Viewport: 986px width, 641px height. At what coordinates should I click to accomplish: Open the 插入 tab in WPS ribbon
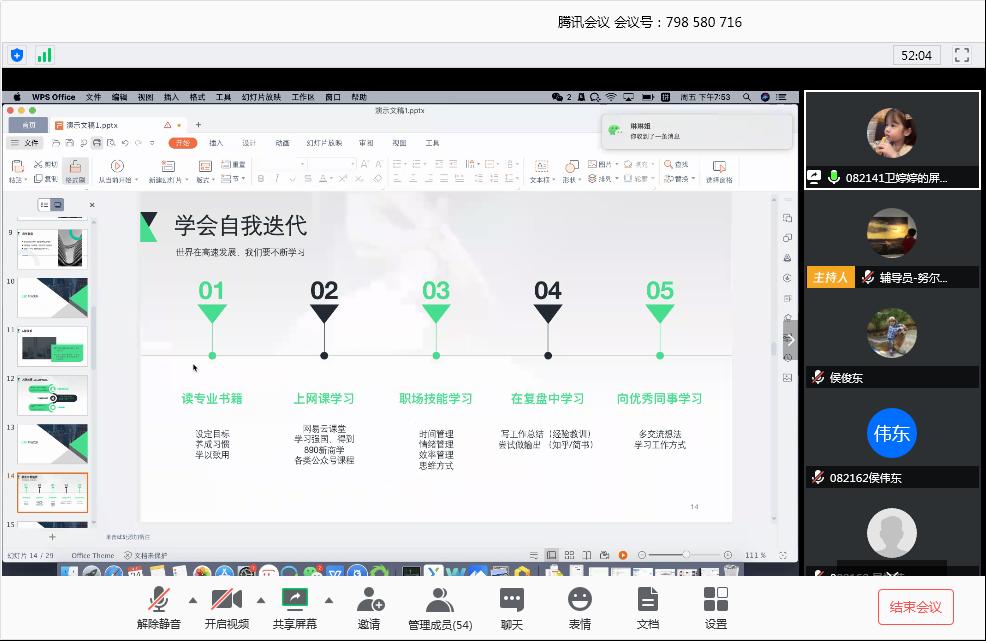(x=216, y=143)
